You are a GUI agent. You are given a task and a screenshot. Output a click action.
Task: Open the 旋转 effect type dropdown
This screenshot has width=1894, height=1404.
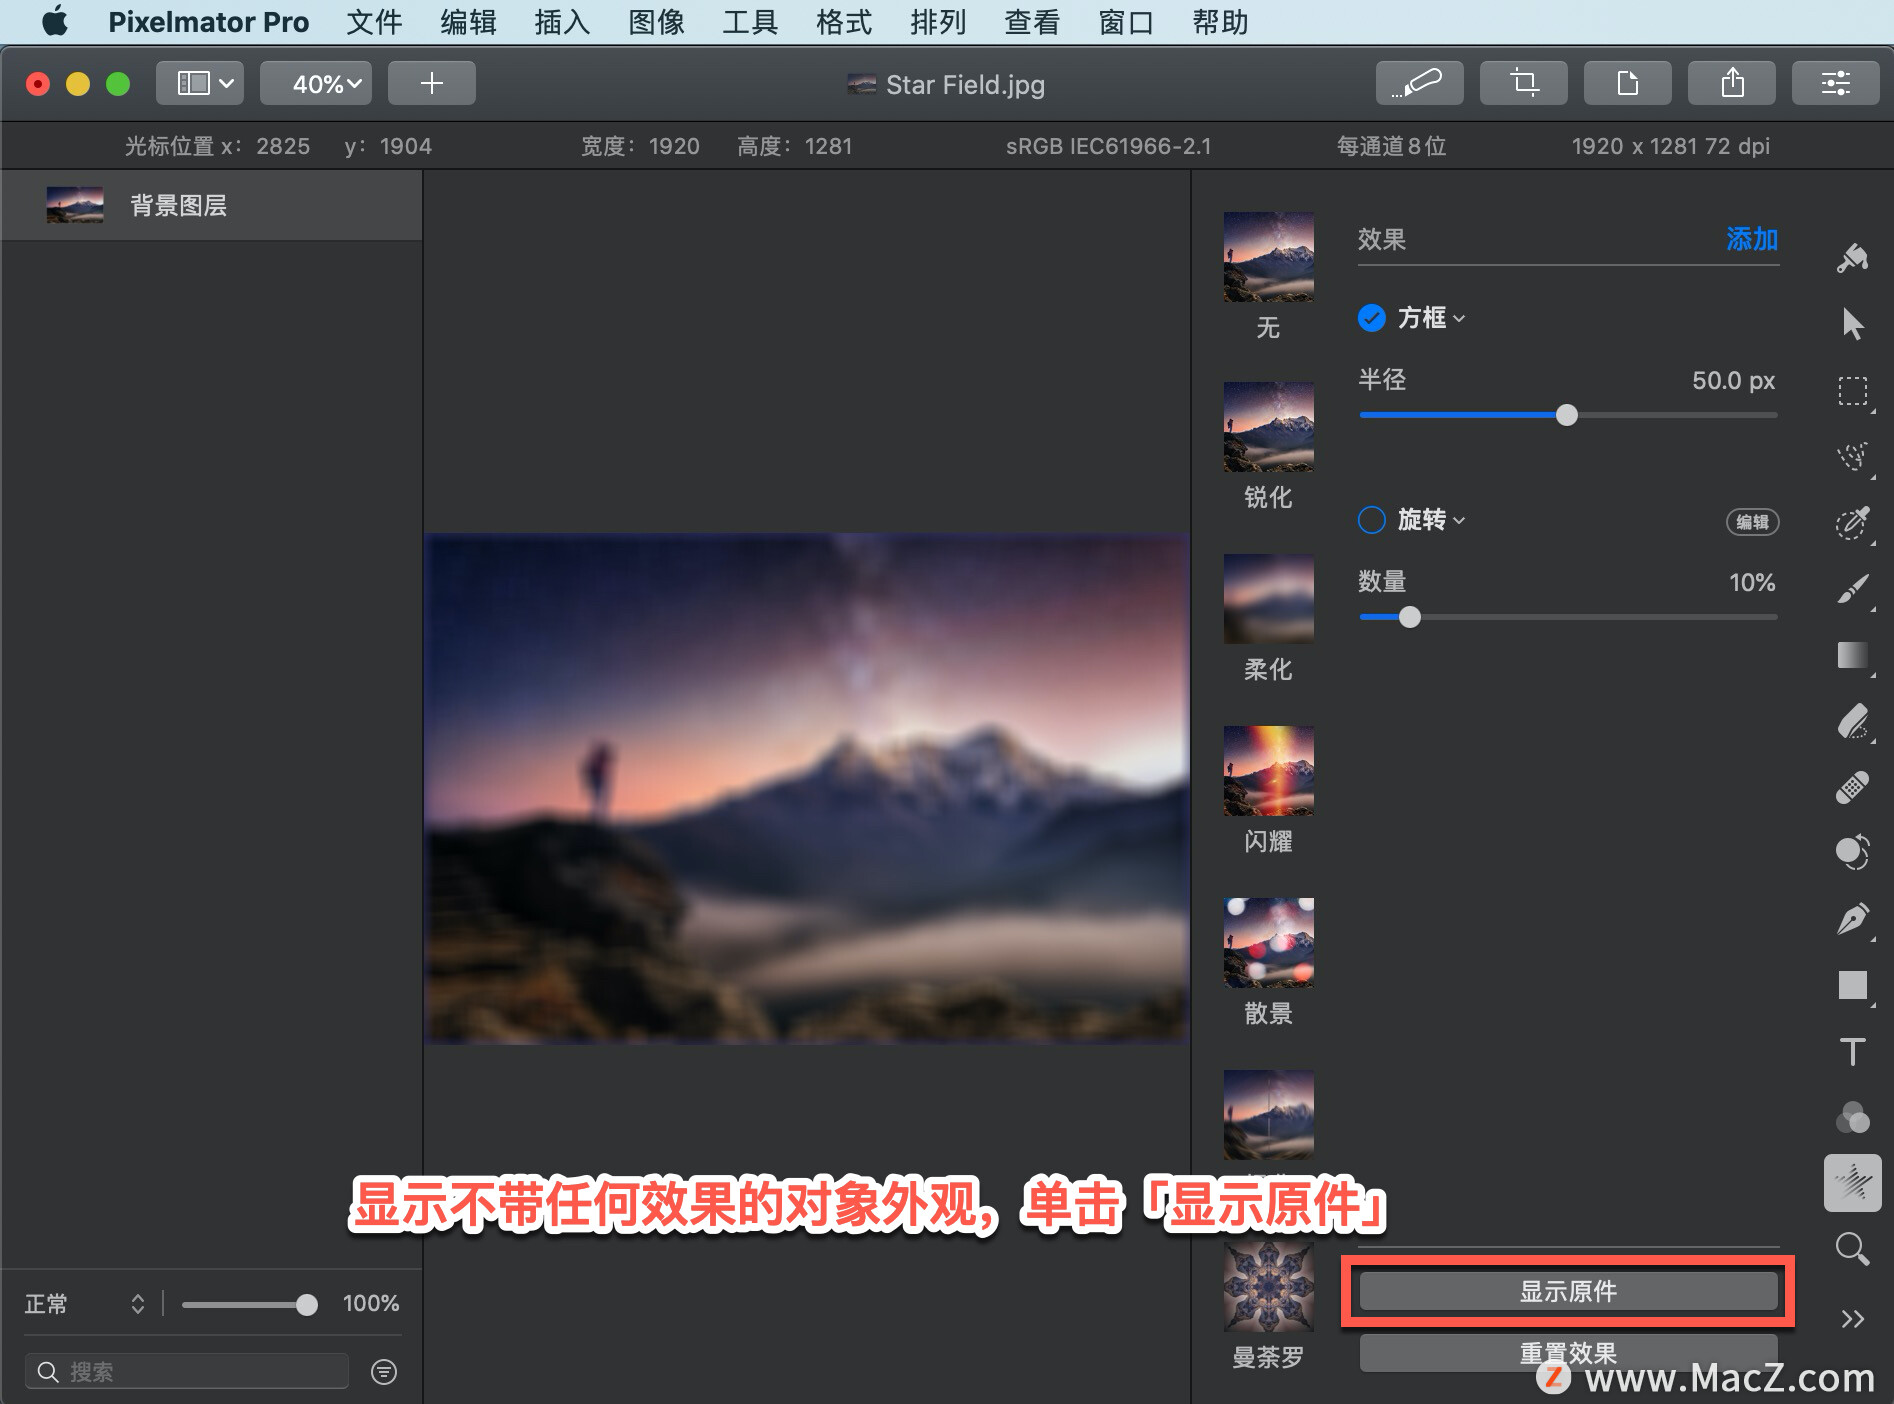point(1432,520)
